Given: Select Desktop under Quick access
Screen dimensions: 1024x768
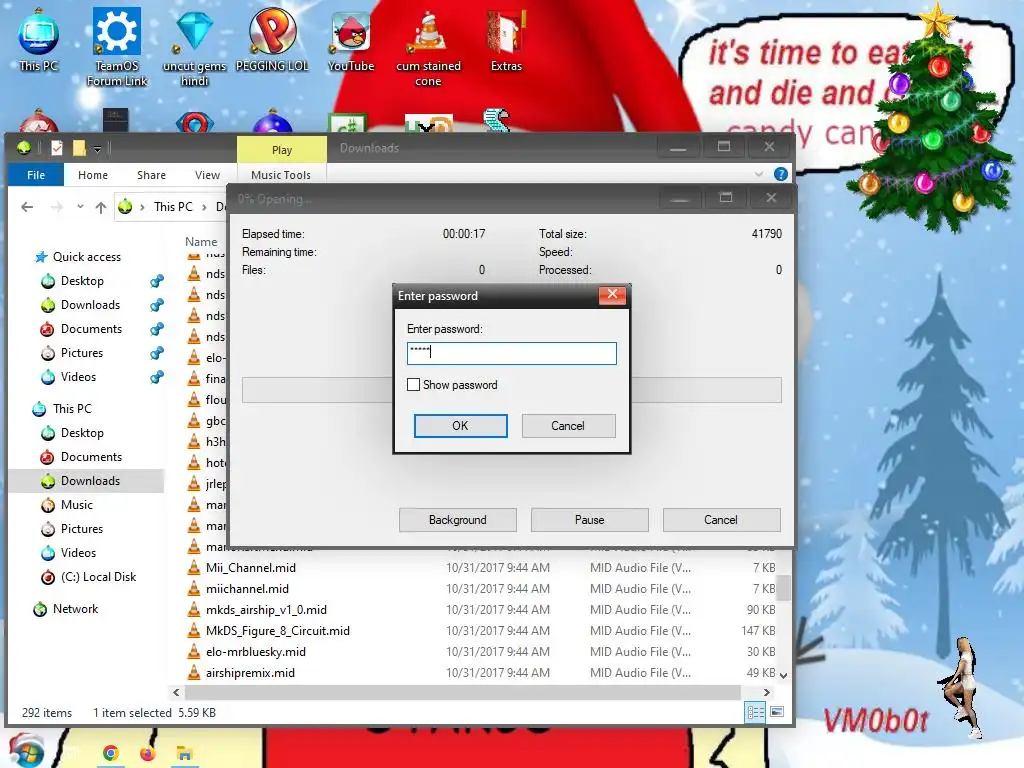Looking at the screenshot, I should 82,281.
